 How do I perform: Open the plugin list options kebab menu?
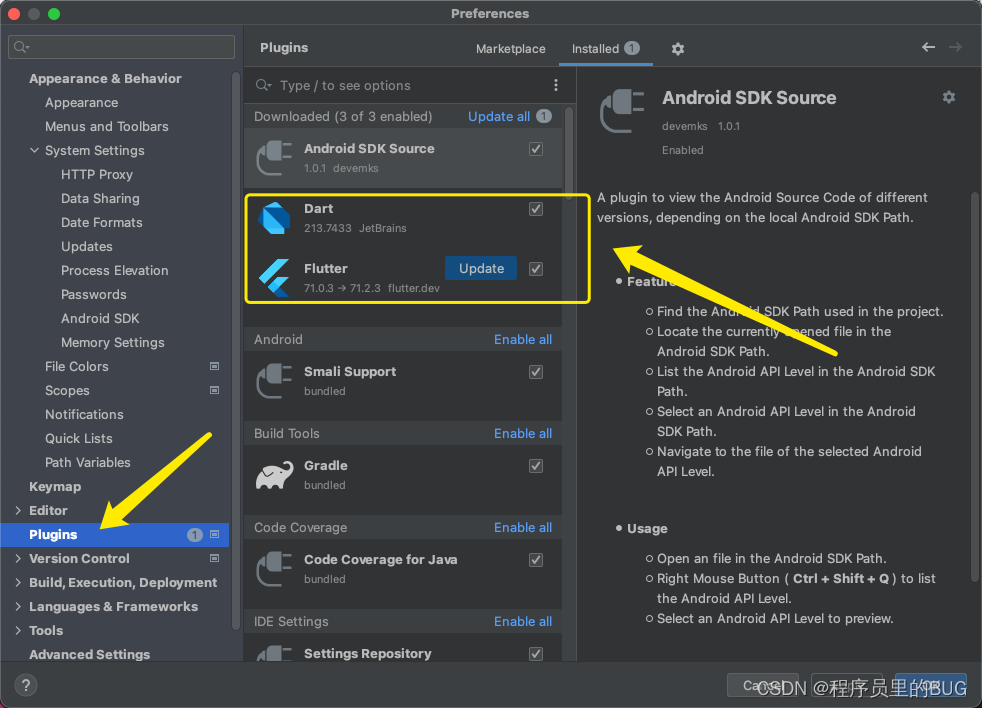click(x=556, y=85)
